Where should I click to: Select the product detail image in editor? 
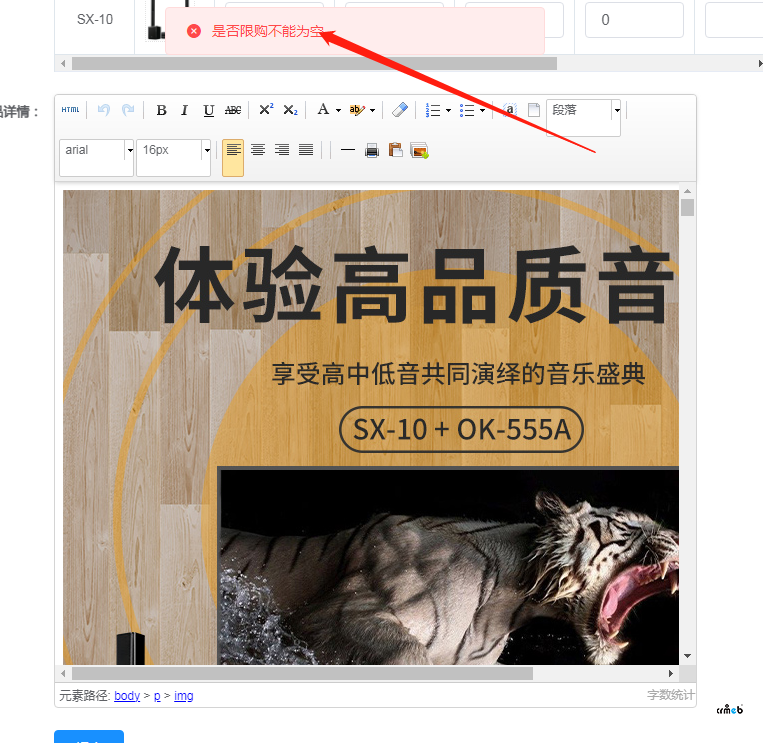pyautogui.click(x=371, y=427)
